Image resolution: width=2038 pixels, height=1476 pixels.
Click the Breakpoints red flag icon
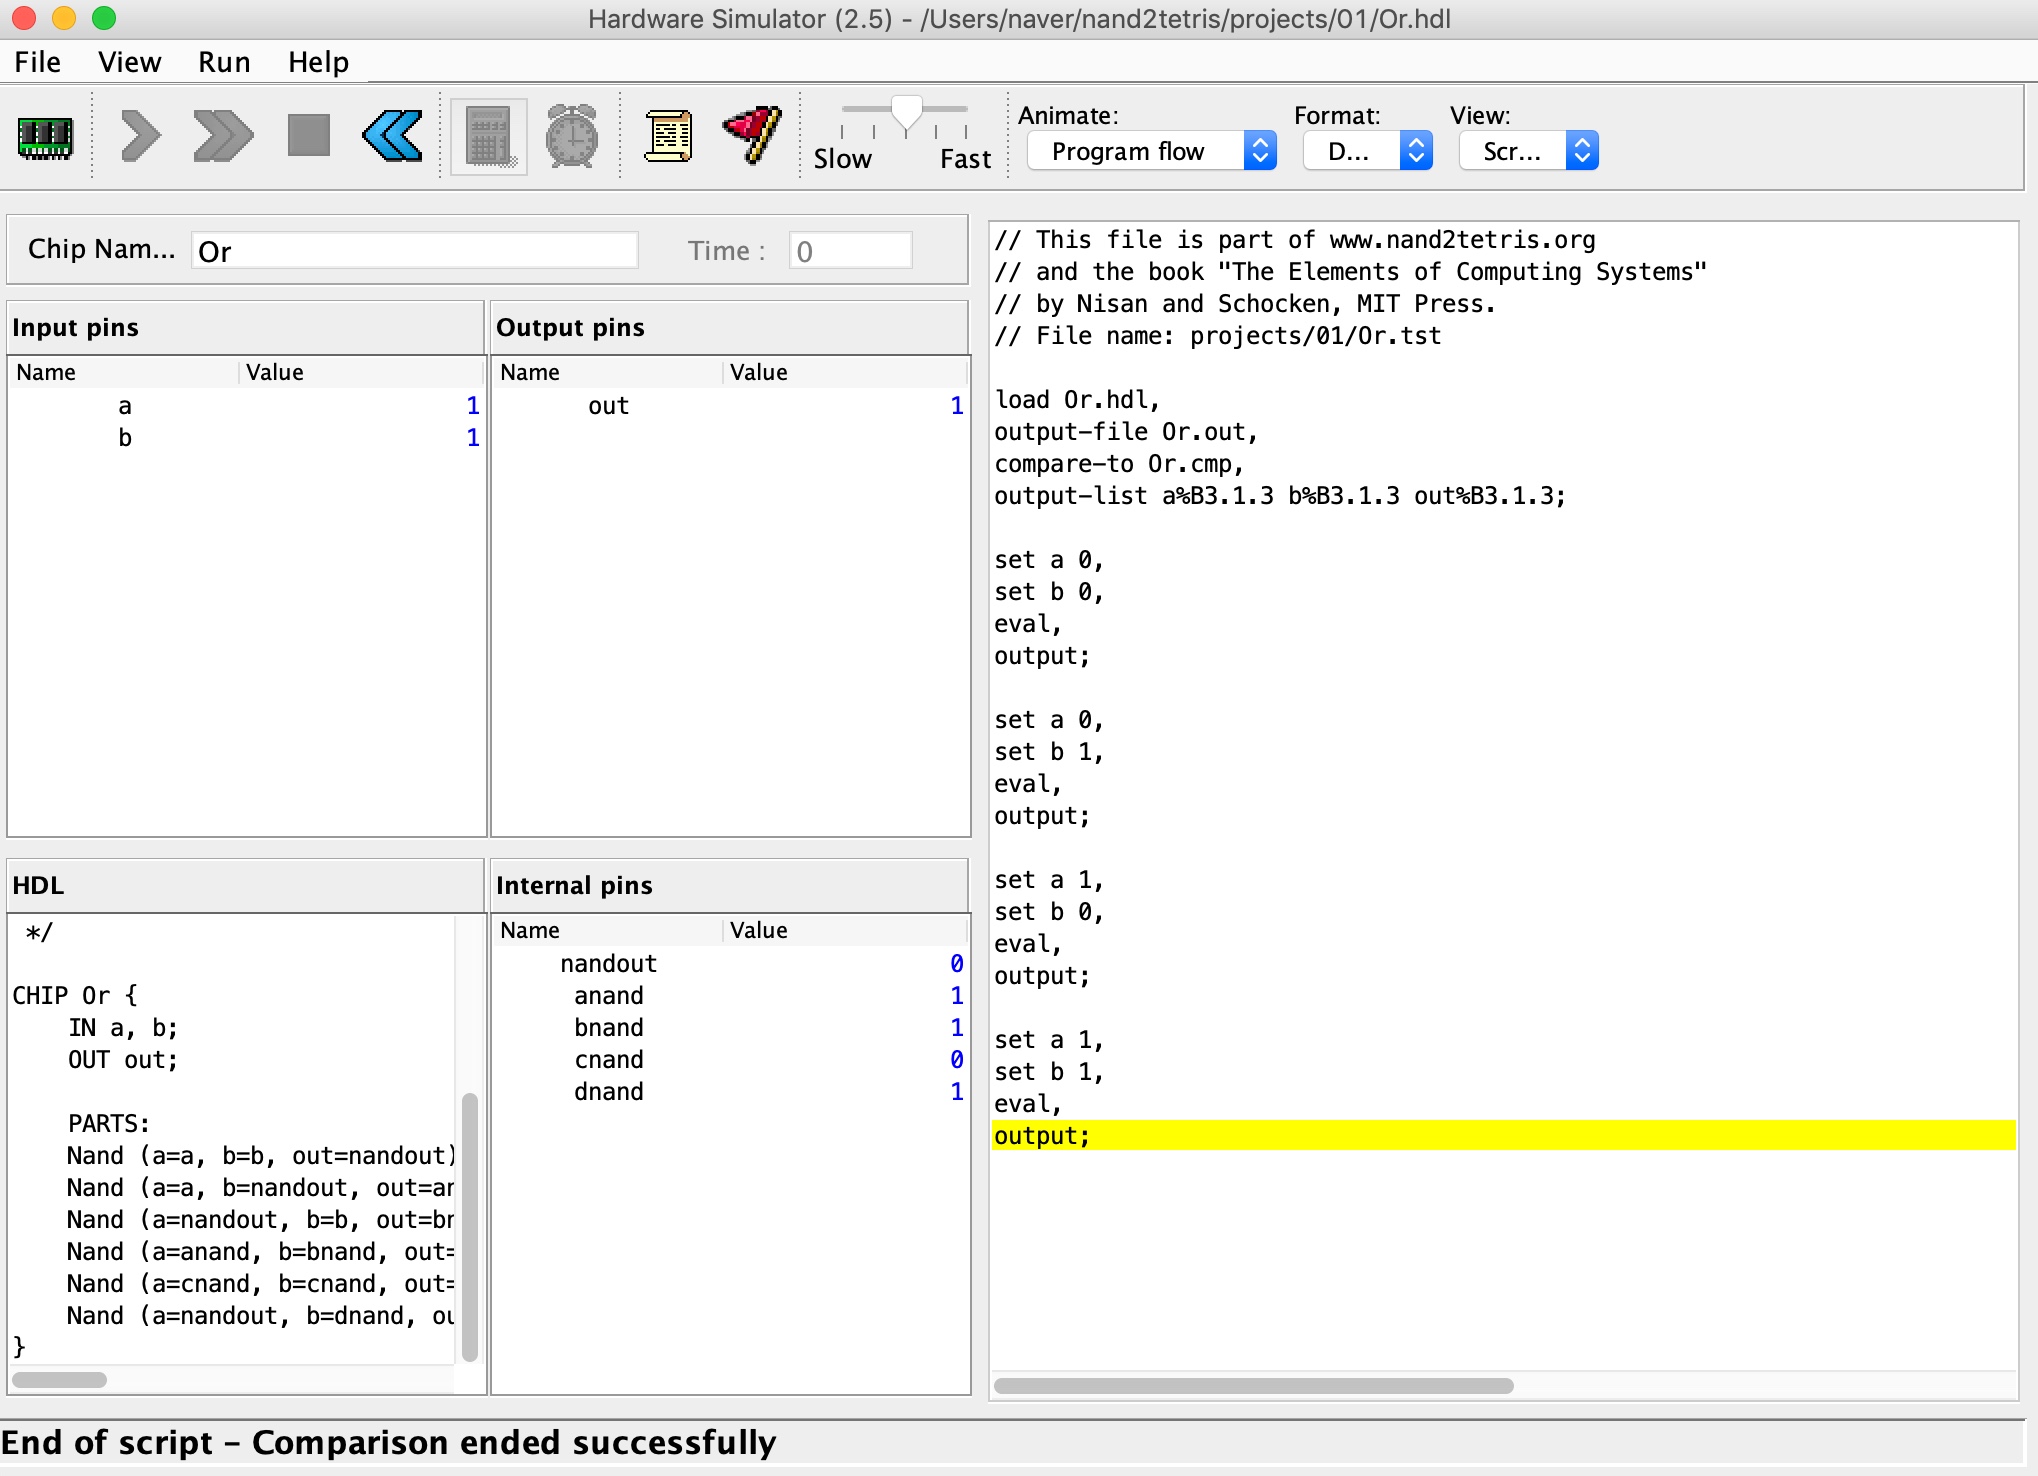[x=753, y=135]
